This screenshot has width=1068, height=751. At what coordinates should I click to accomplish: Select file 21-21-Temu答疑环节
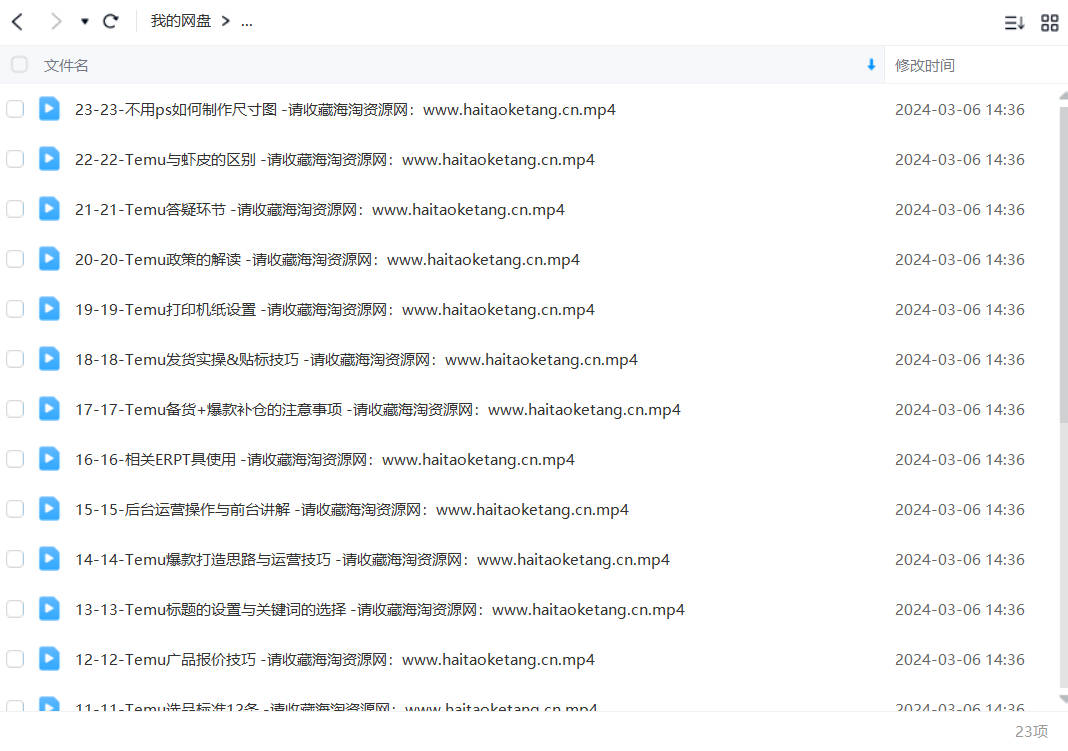319,210
